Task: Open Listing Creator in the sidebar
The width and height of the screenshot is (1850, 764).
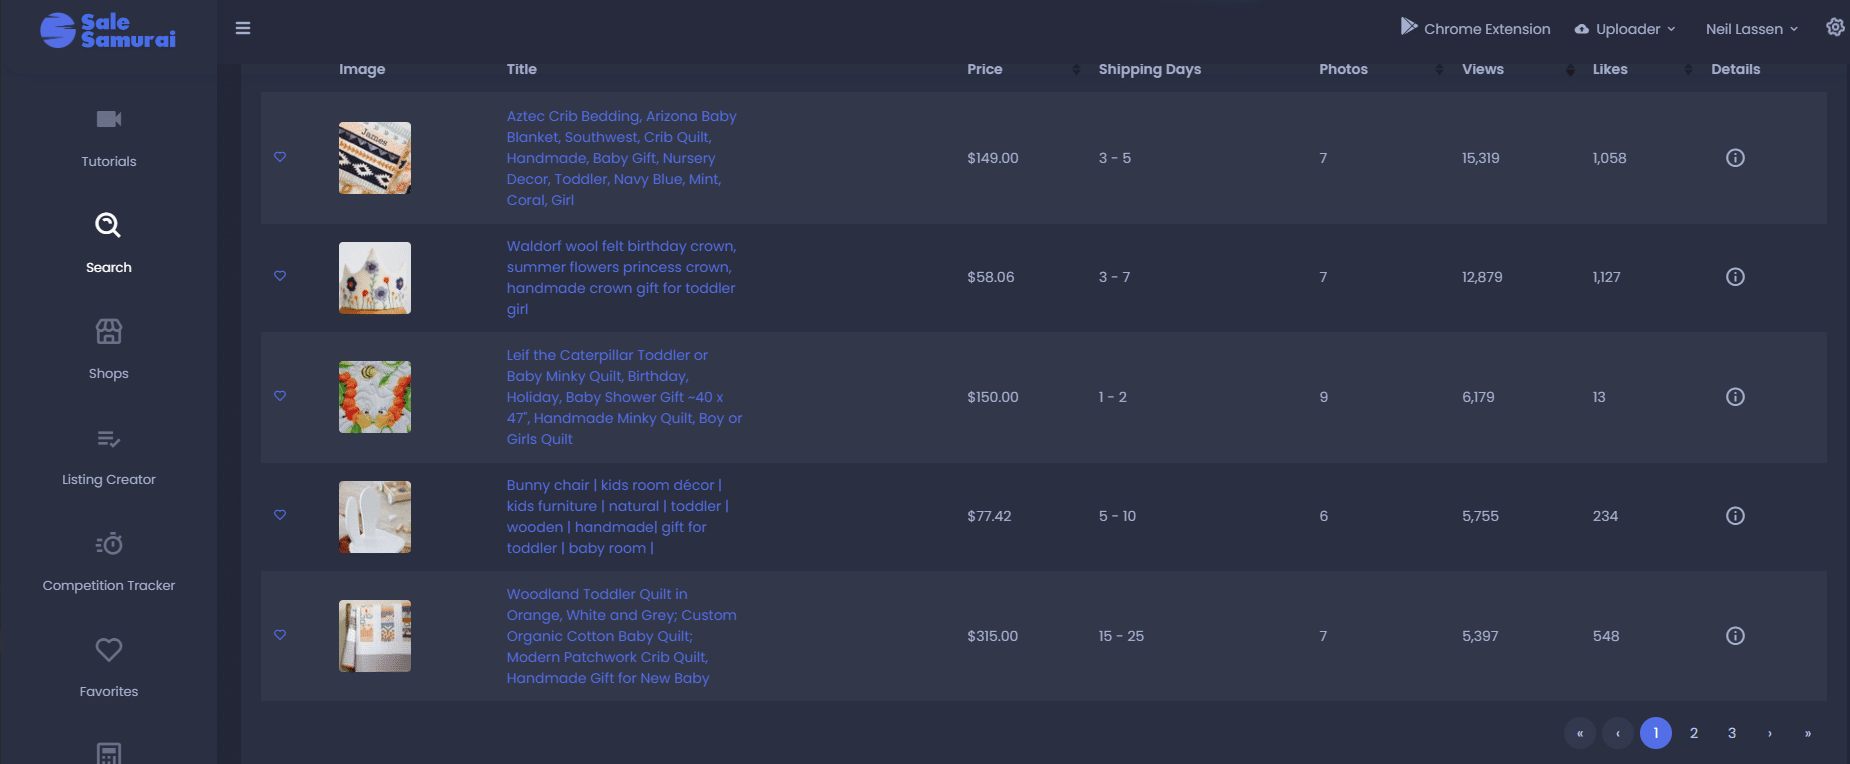Action: [109, 456]
